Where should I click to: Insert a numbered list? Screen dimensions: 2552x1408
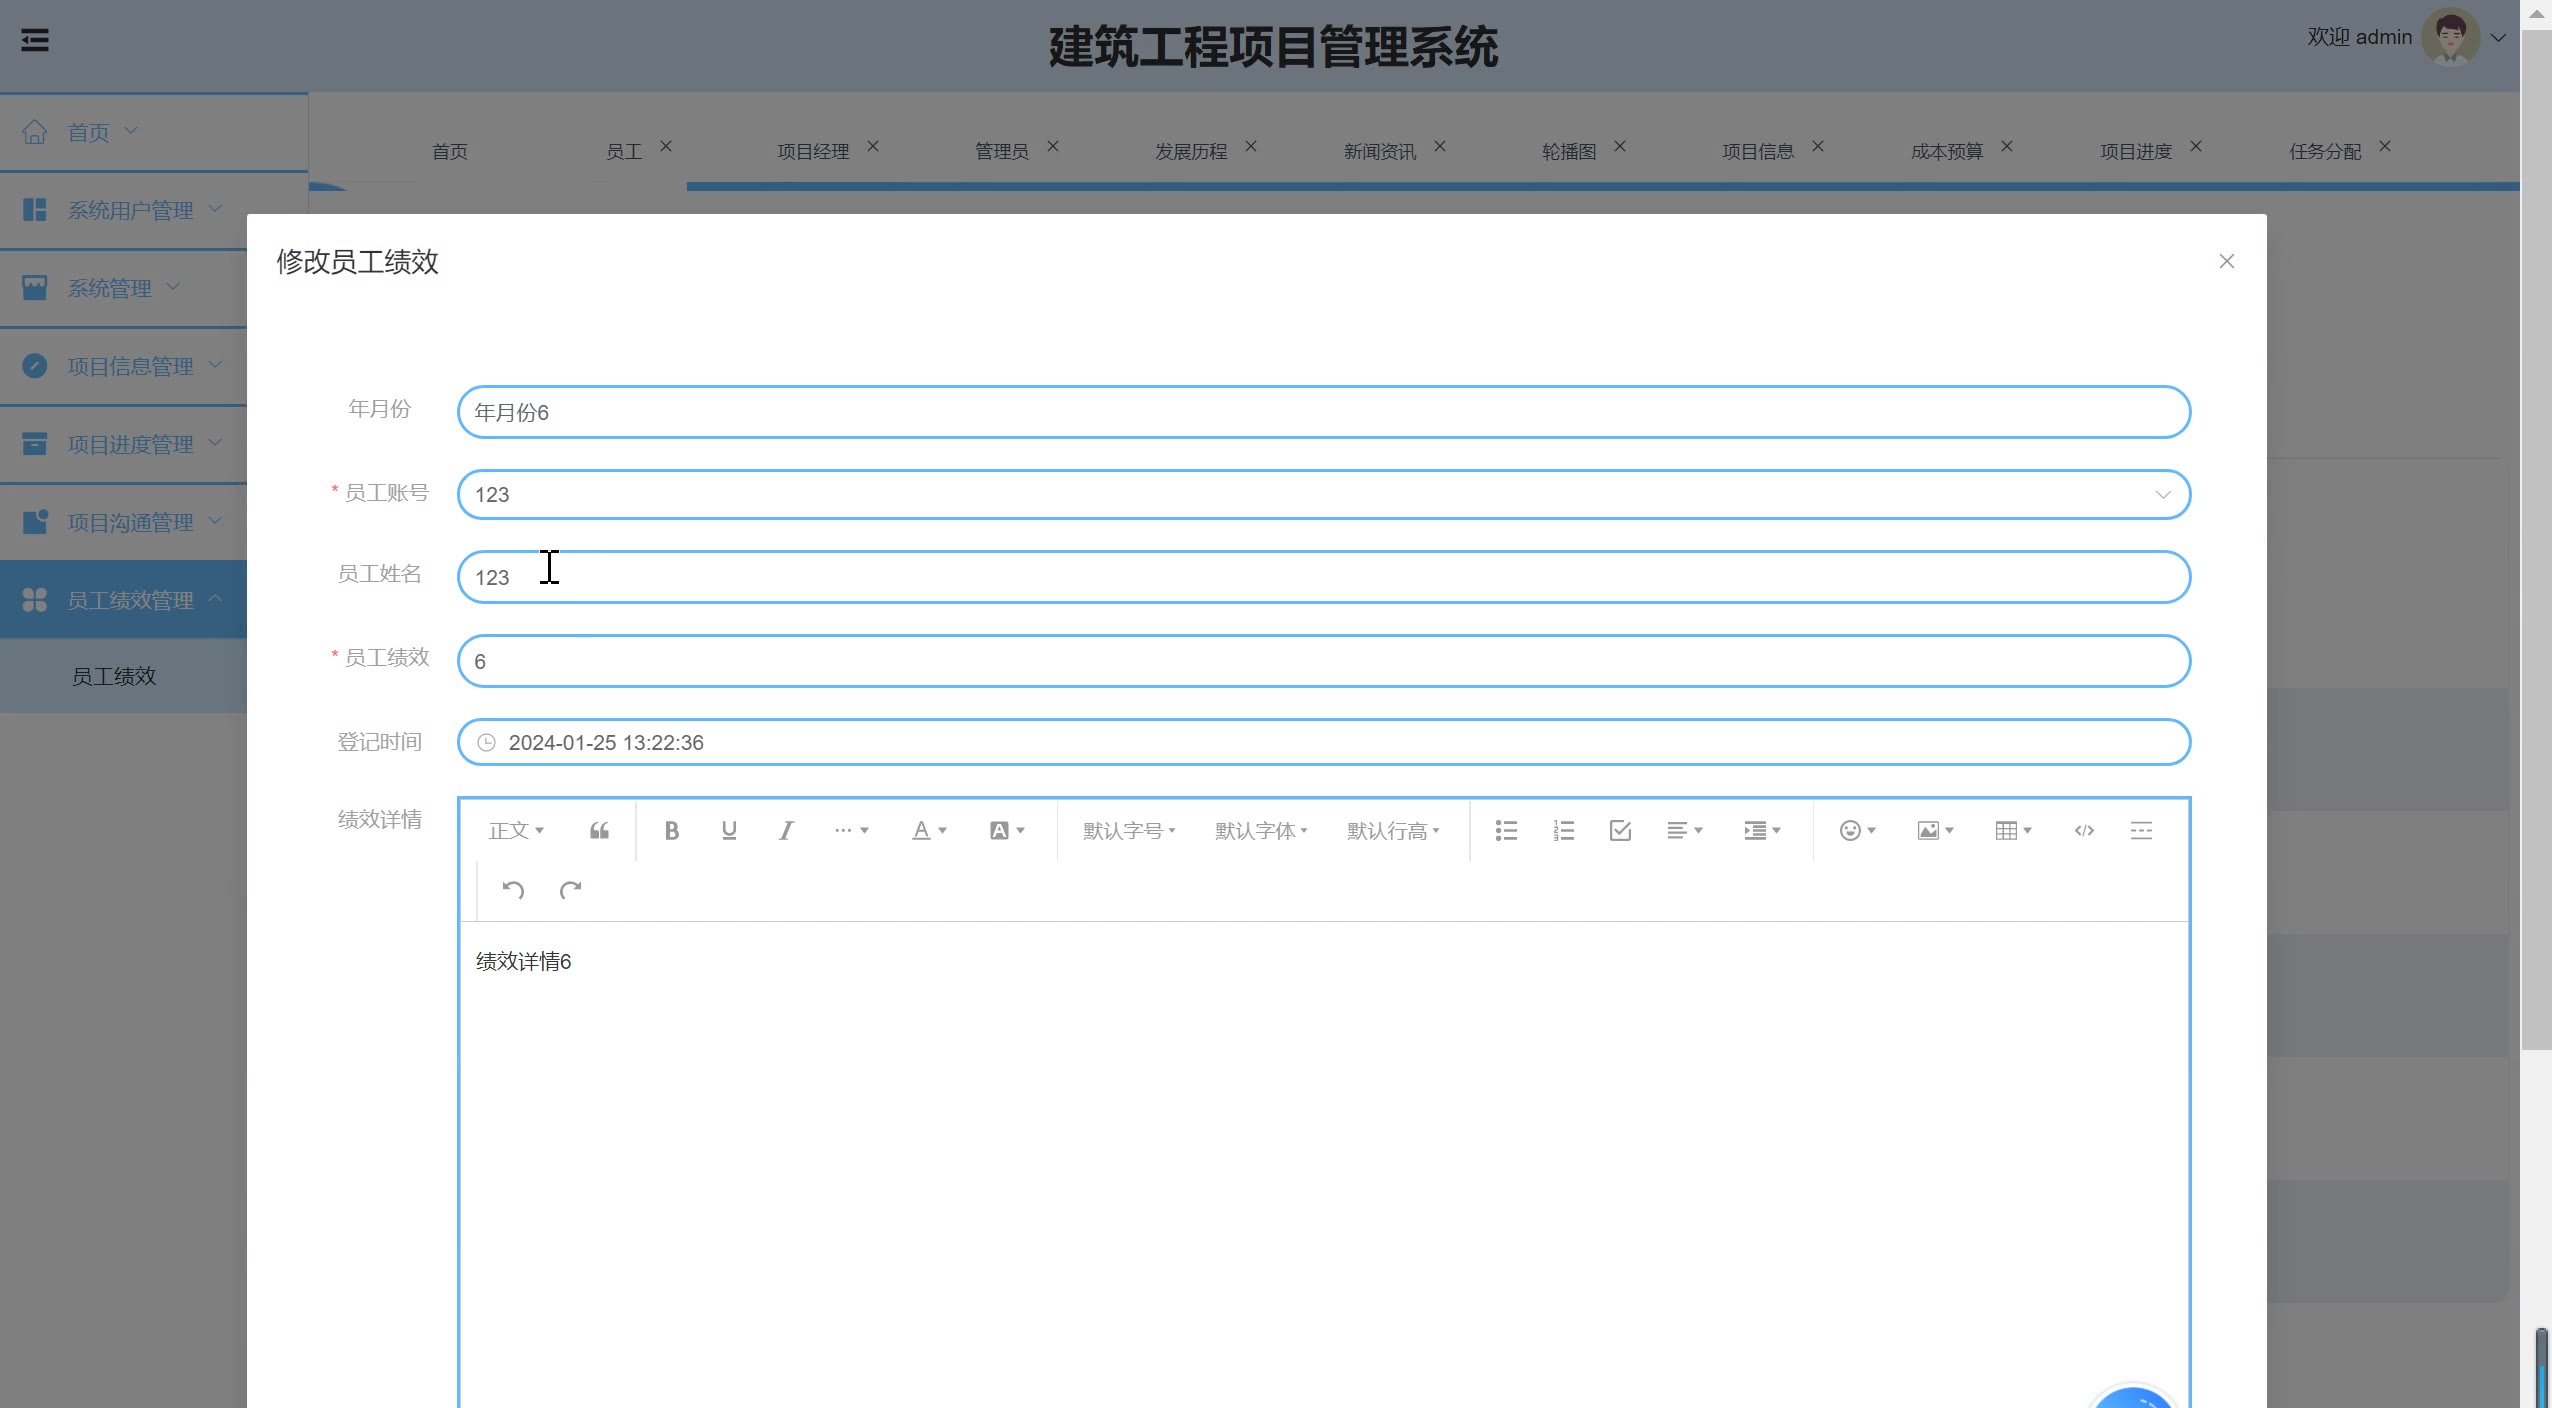[x=1563, y=830]
